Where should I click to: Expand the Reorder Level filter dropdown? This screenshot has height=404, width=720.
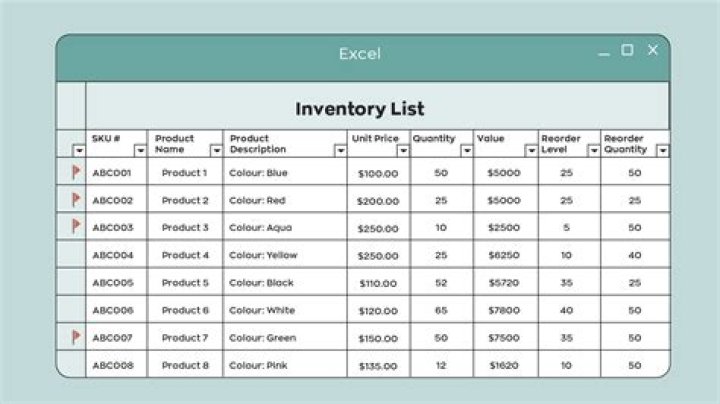point(594,150)
